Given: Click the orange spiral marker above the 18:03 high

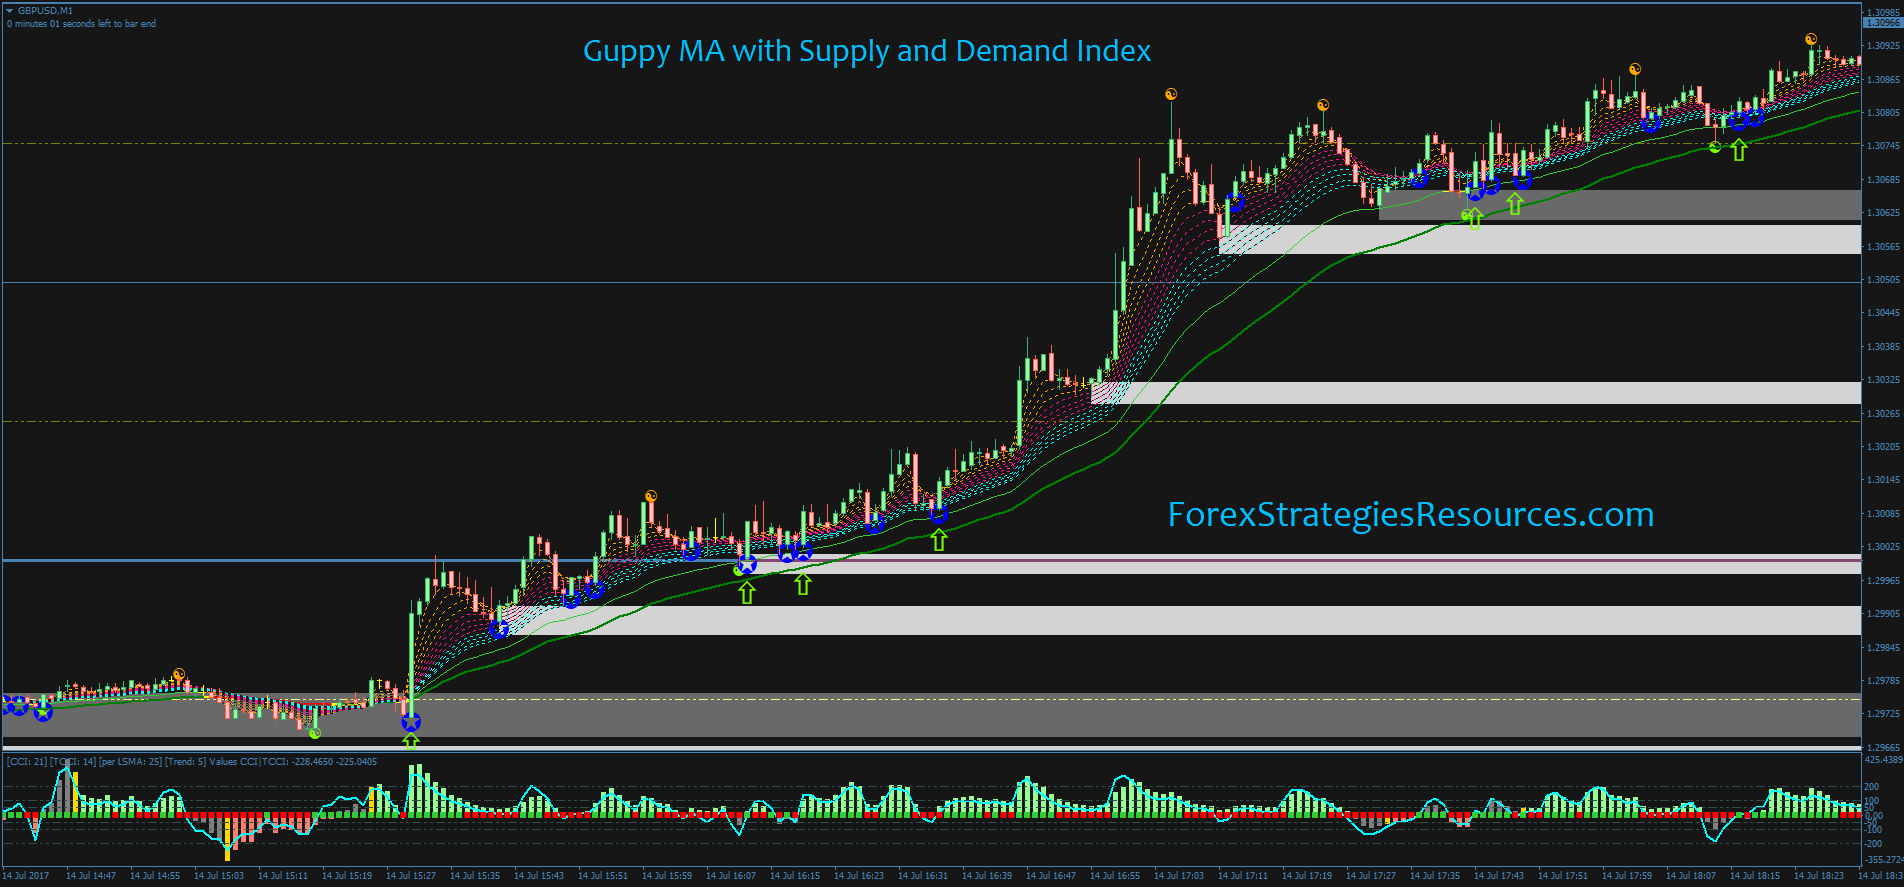Looking at the screenshot, I should point(1635,69).
